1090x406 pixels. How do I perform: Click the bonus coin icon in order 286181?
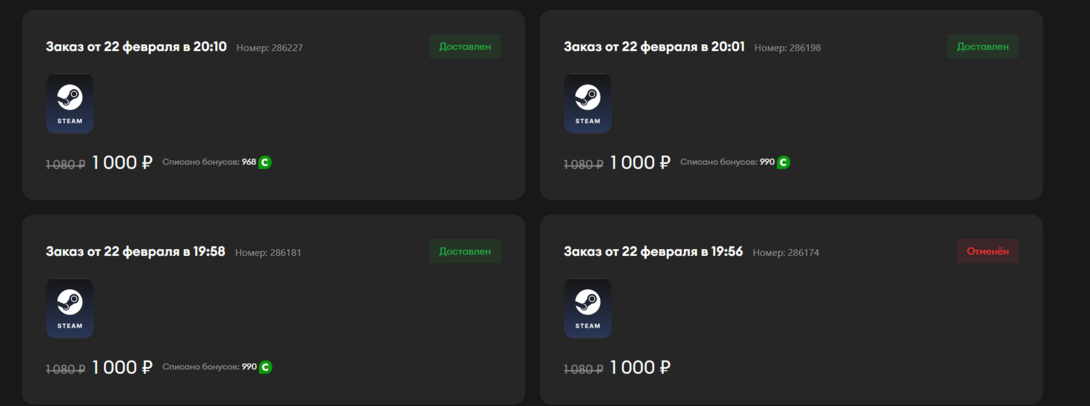coord(265,367)
